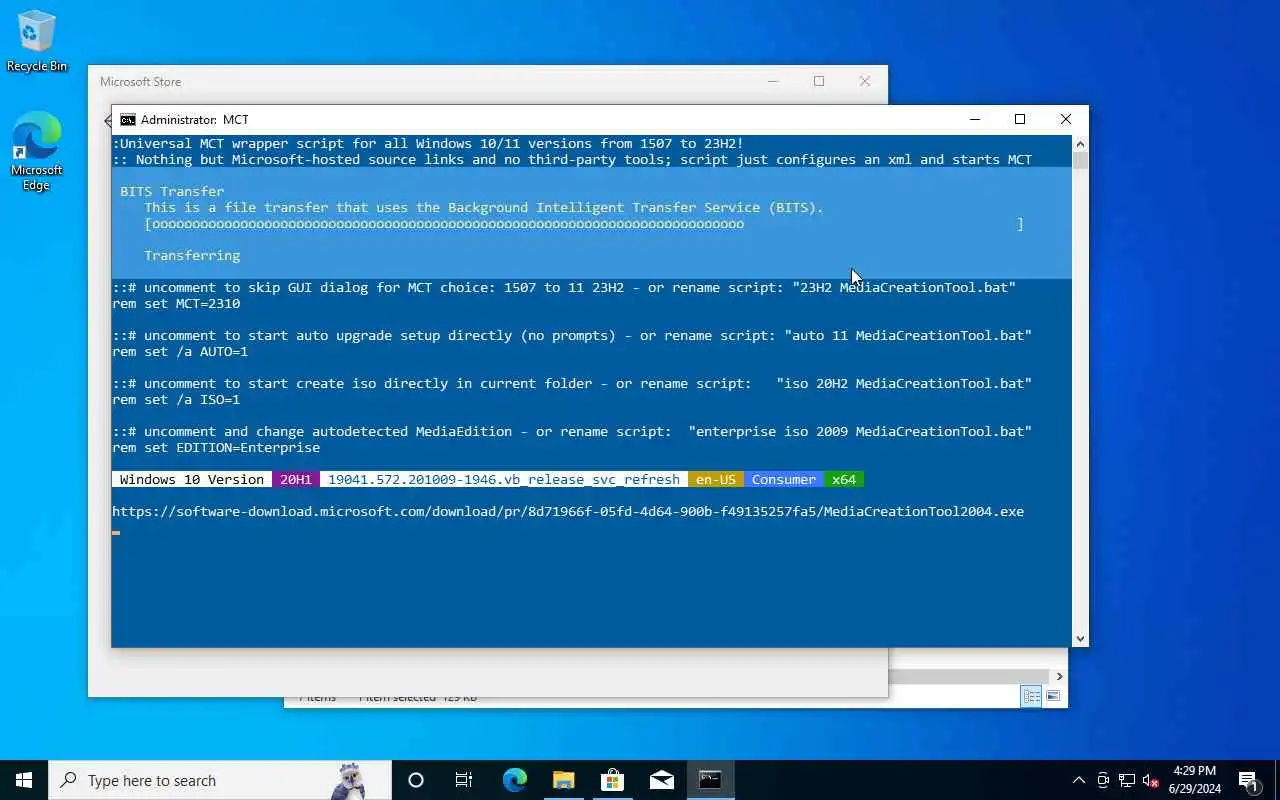1280x800 pixels.
Task: Click the MCT console scrollbar down arrow
Action: pos(1080,639)
